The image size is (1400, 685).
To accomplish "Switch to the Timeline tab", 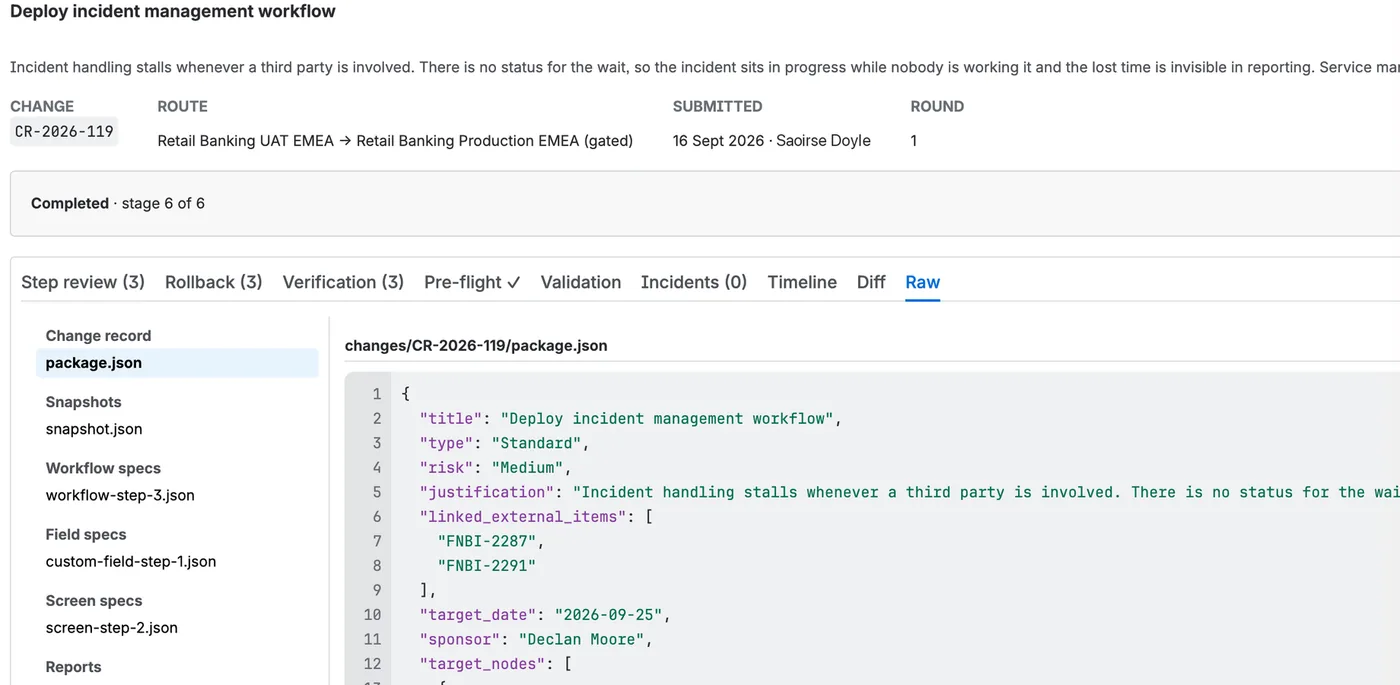I will [802, 282].
